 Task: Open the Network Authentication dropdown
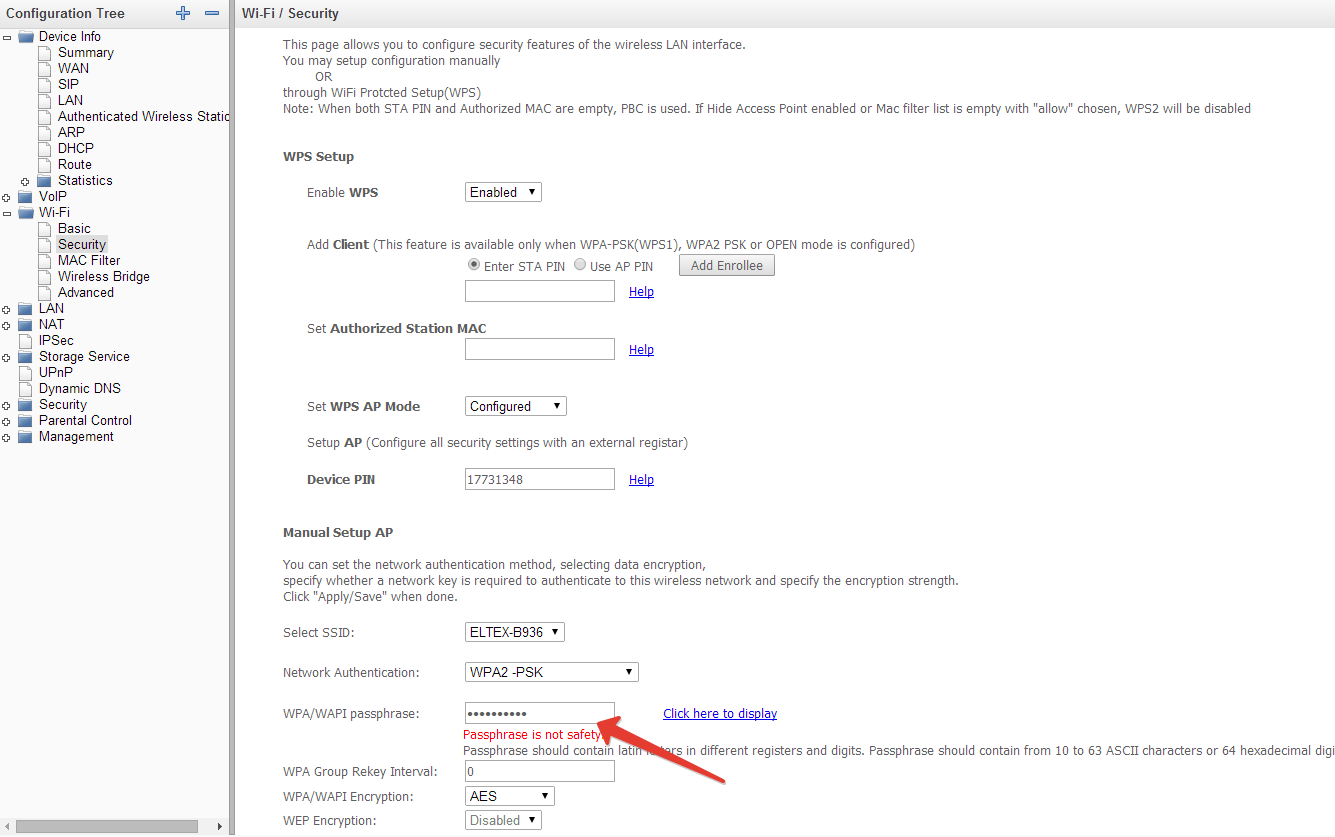tap(551, 672)
